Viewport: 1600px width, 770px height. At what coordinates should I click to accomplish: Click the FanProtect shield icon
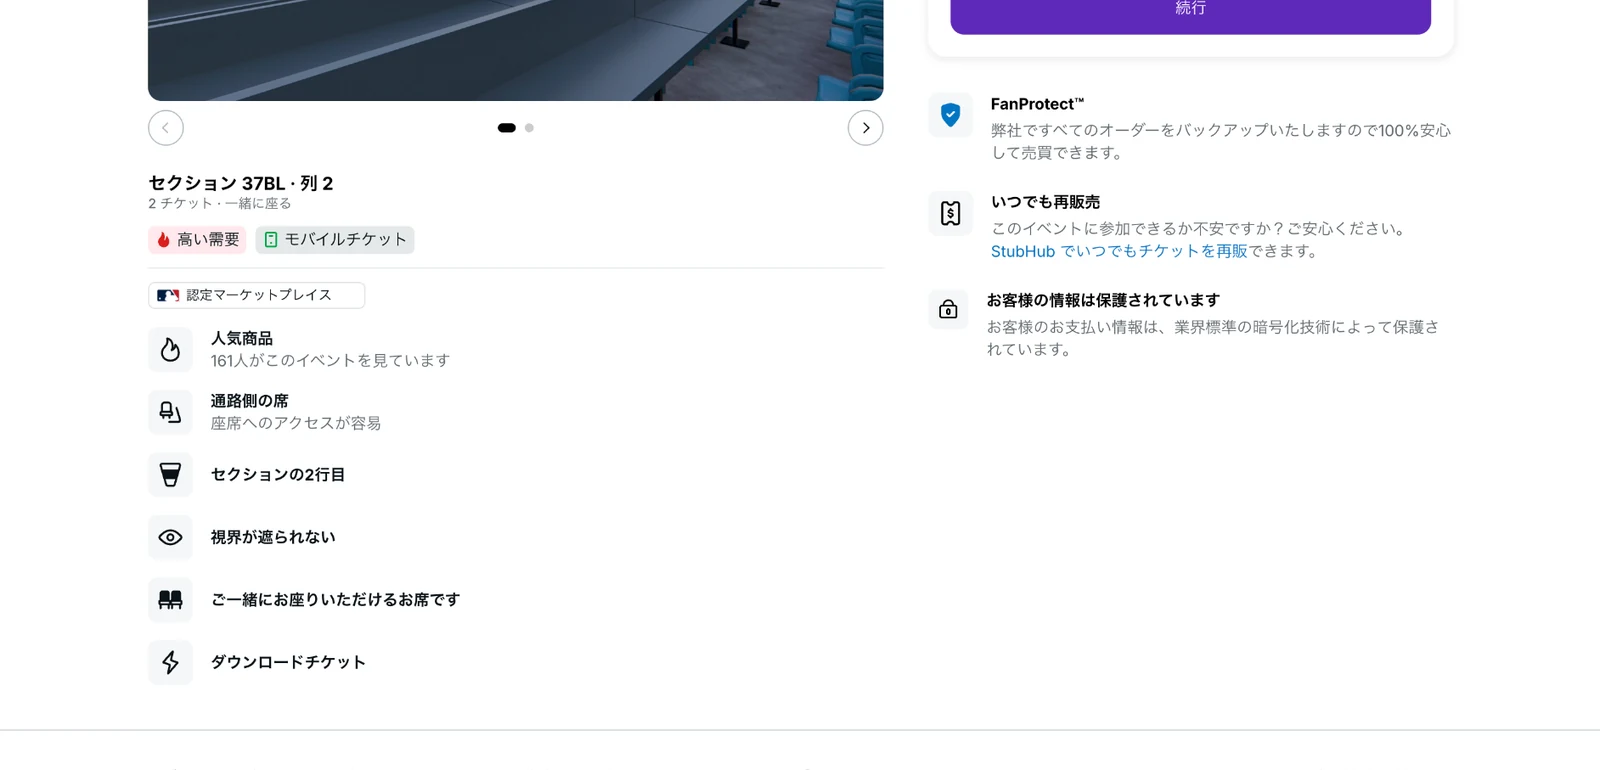[950, 115]
